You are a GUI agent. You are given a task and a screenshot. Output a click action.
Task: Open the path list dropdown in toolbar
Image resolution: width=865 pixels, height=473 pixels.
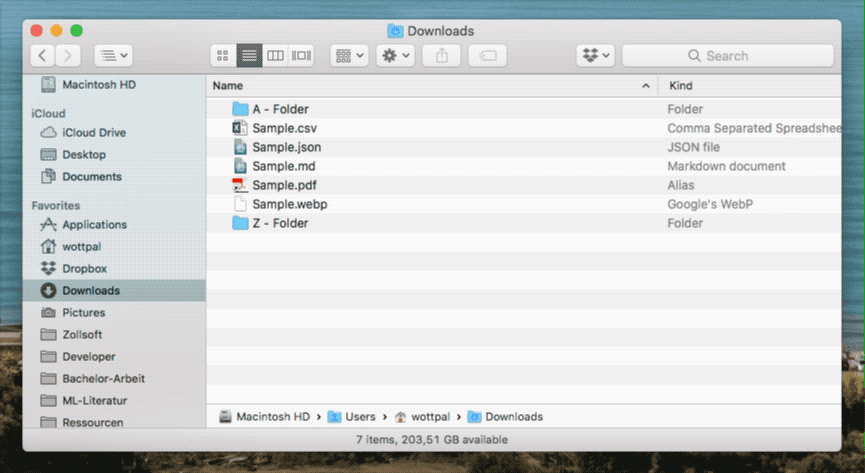point(114,56)
